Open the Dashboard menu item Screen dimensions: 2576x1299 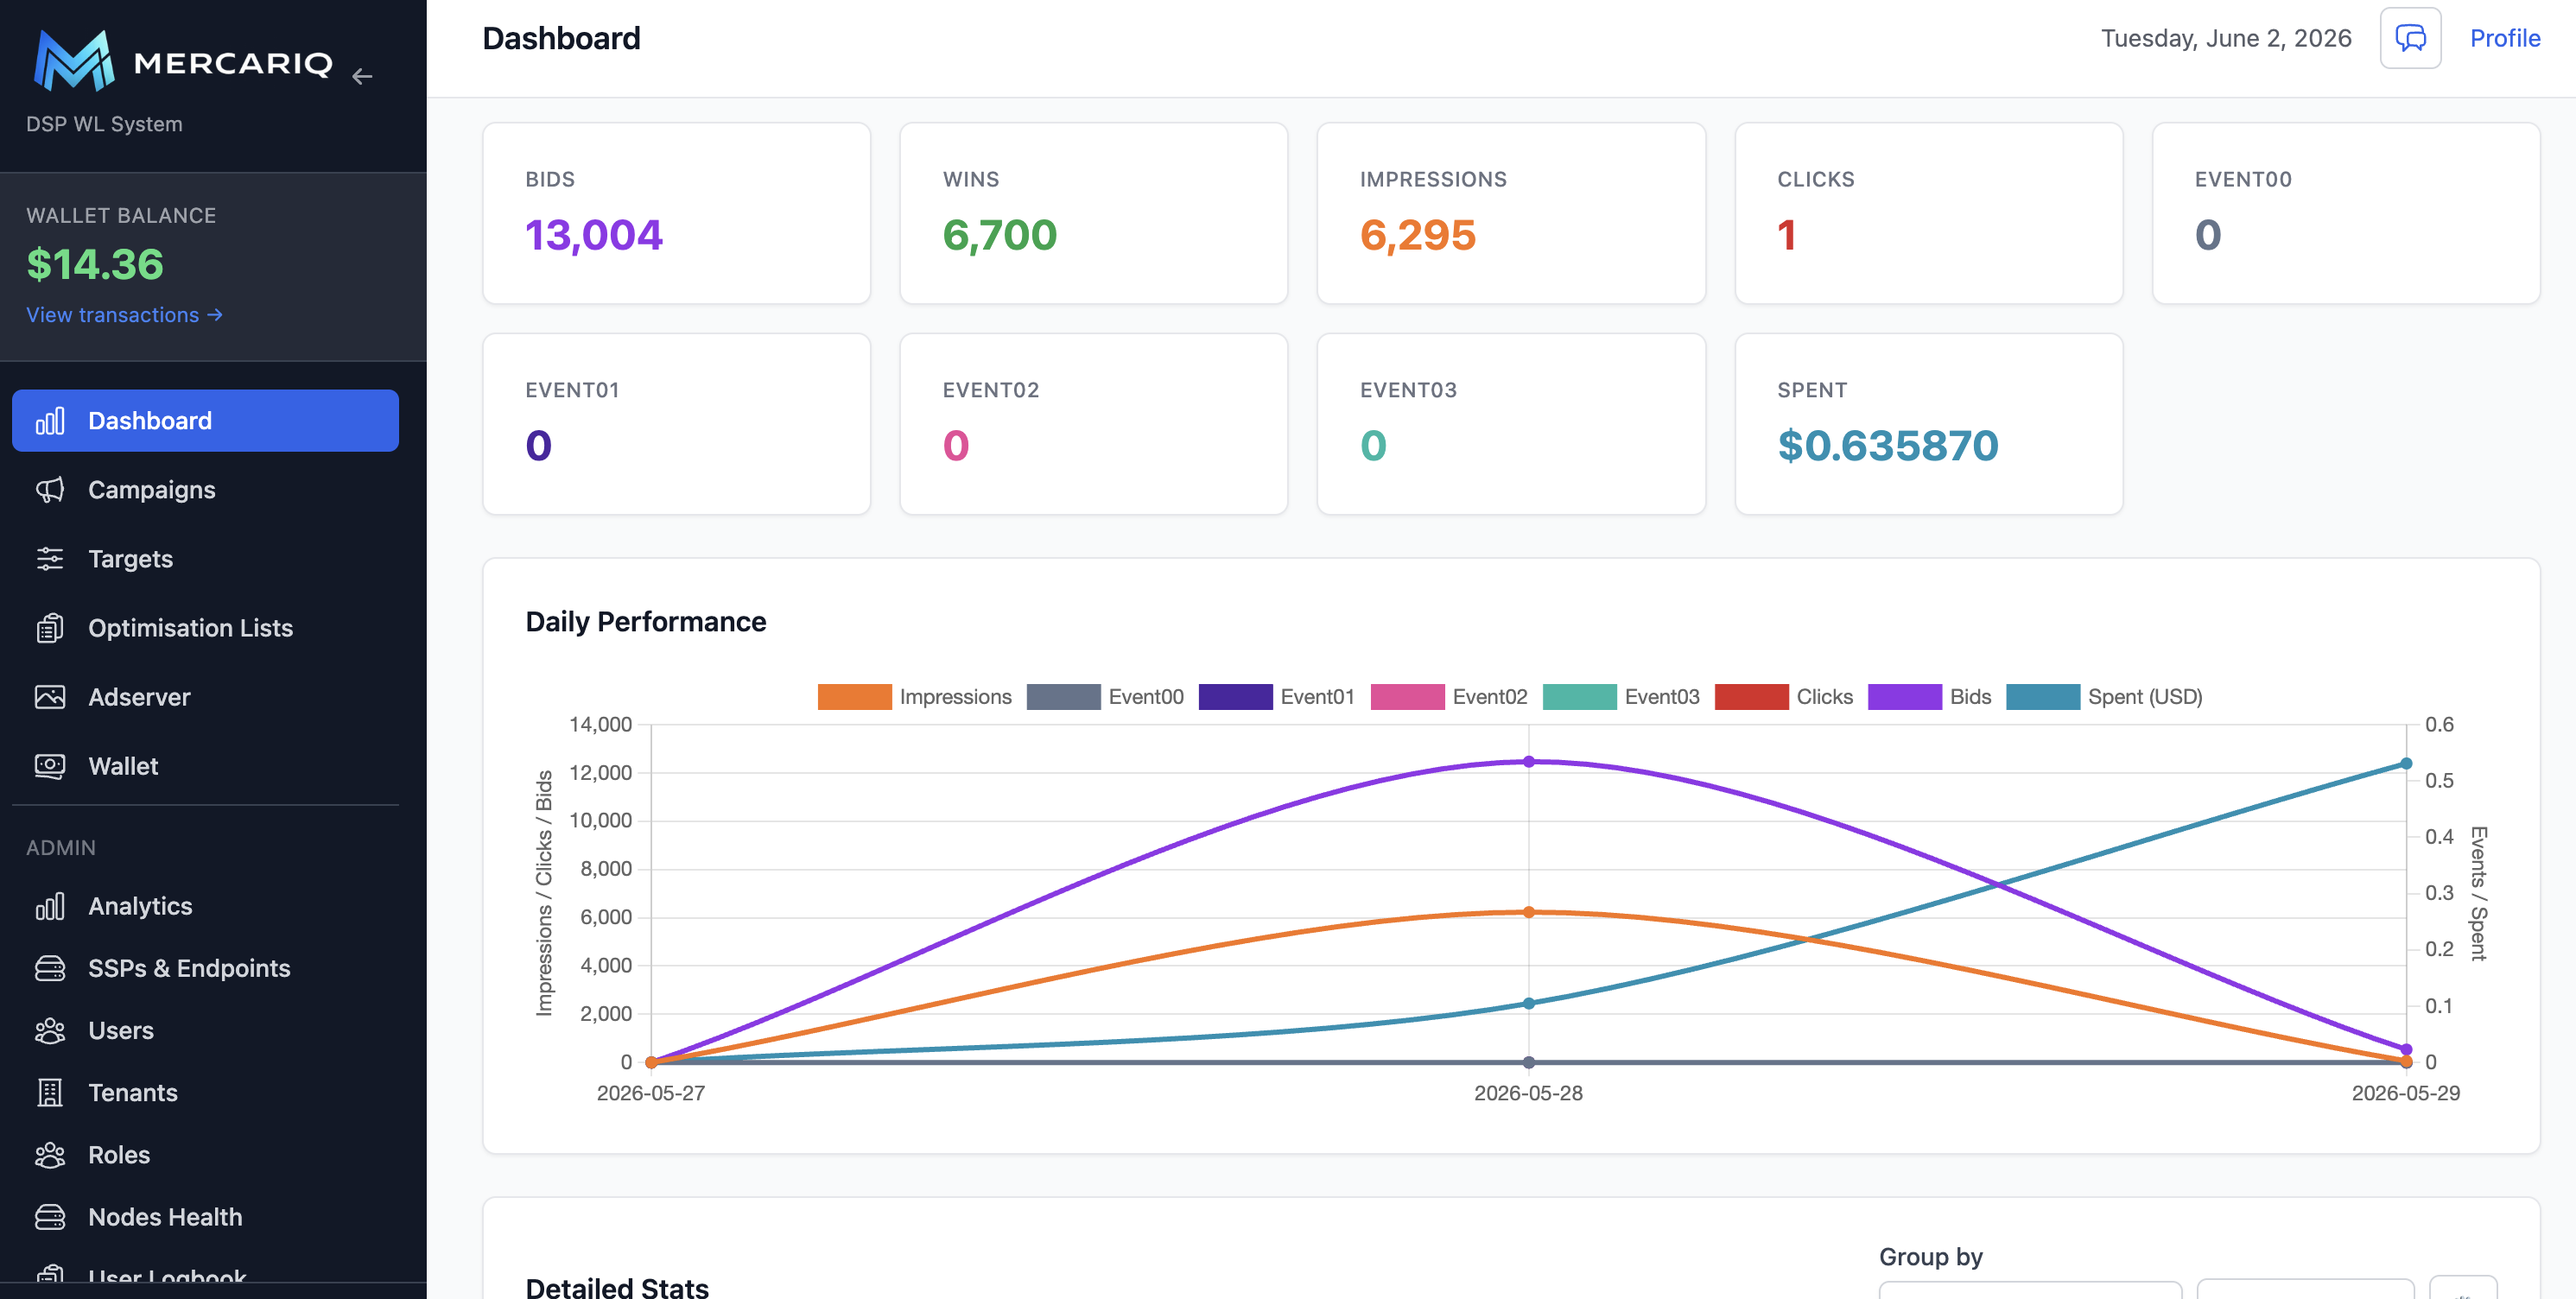(205, 421)
